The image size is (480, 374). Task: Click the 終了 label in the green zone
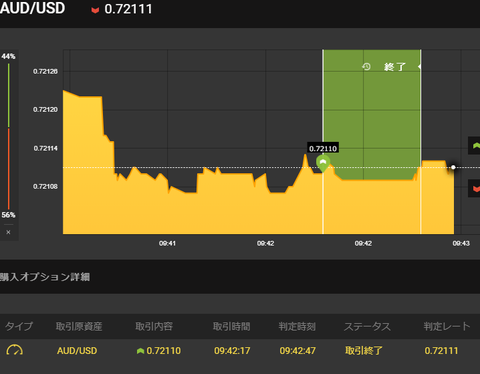click(395, 67)
